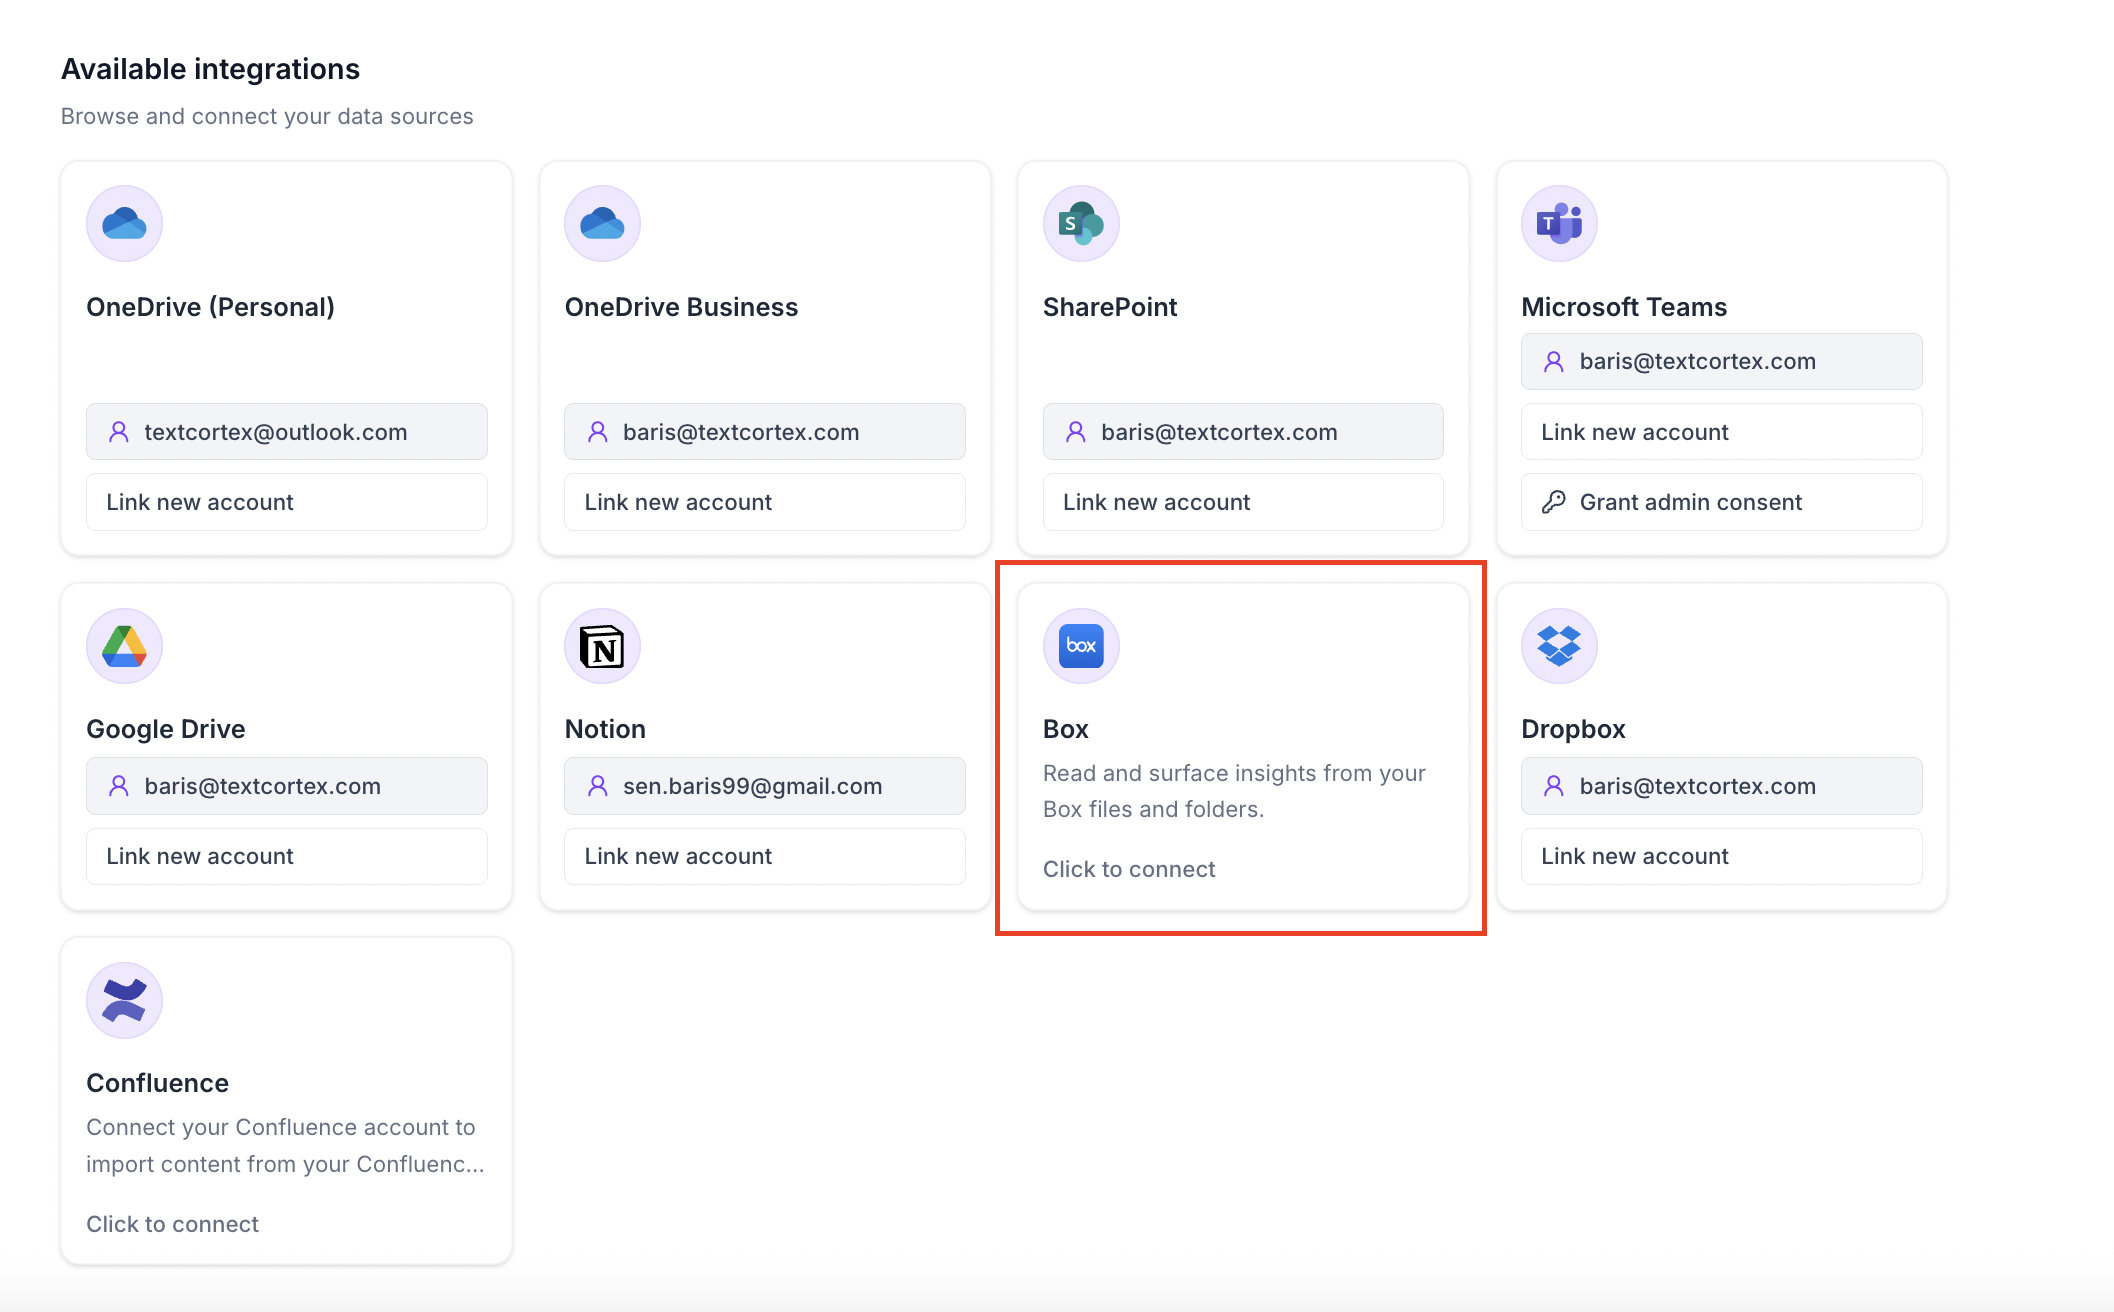
Task: Click user icon next to sen.baris99@gmail.com
Action: [x=598, y=786]
